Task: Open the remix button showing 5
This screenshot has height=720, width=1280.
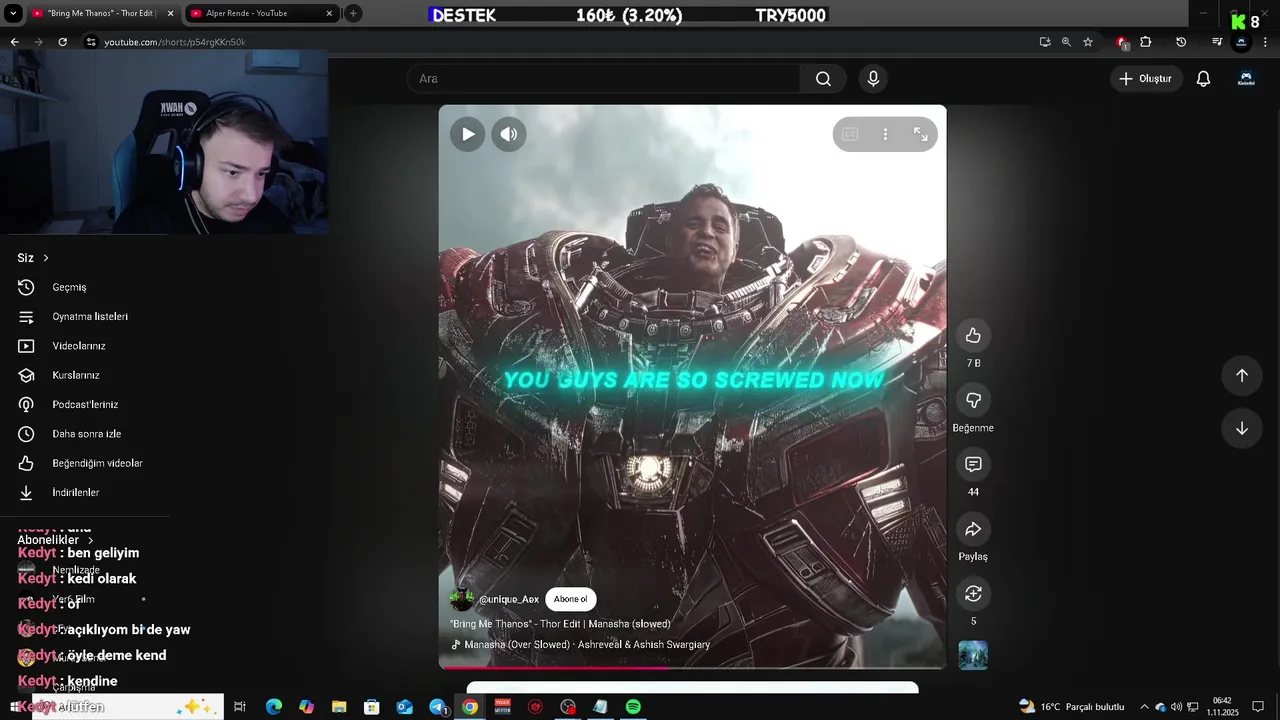Action: coord(973,594)
